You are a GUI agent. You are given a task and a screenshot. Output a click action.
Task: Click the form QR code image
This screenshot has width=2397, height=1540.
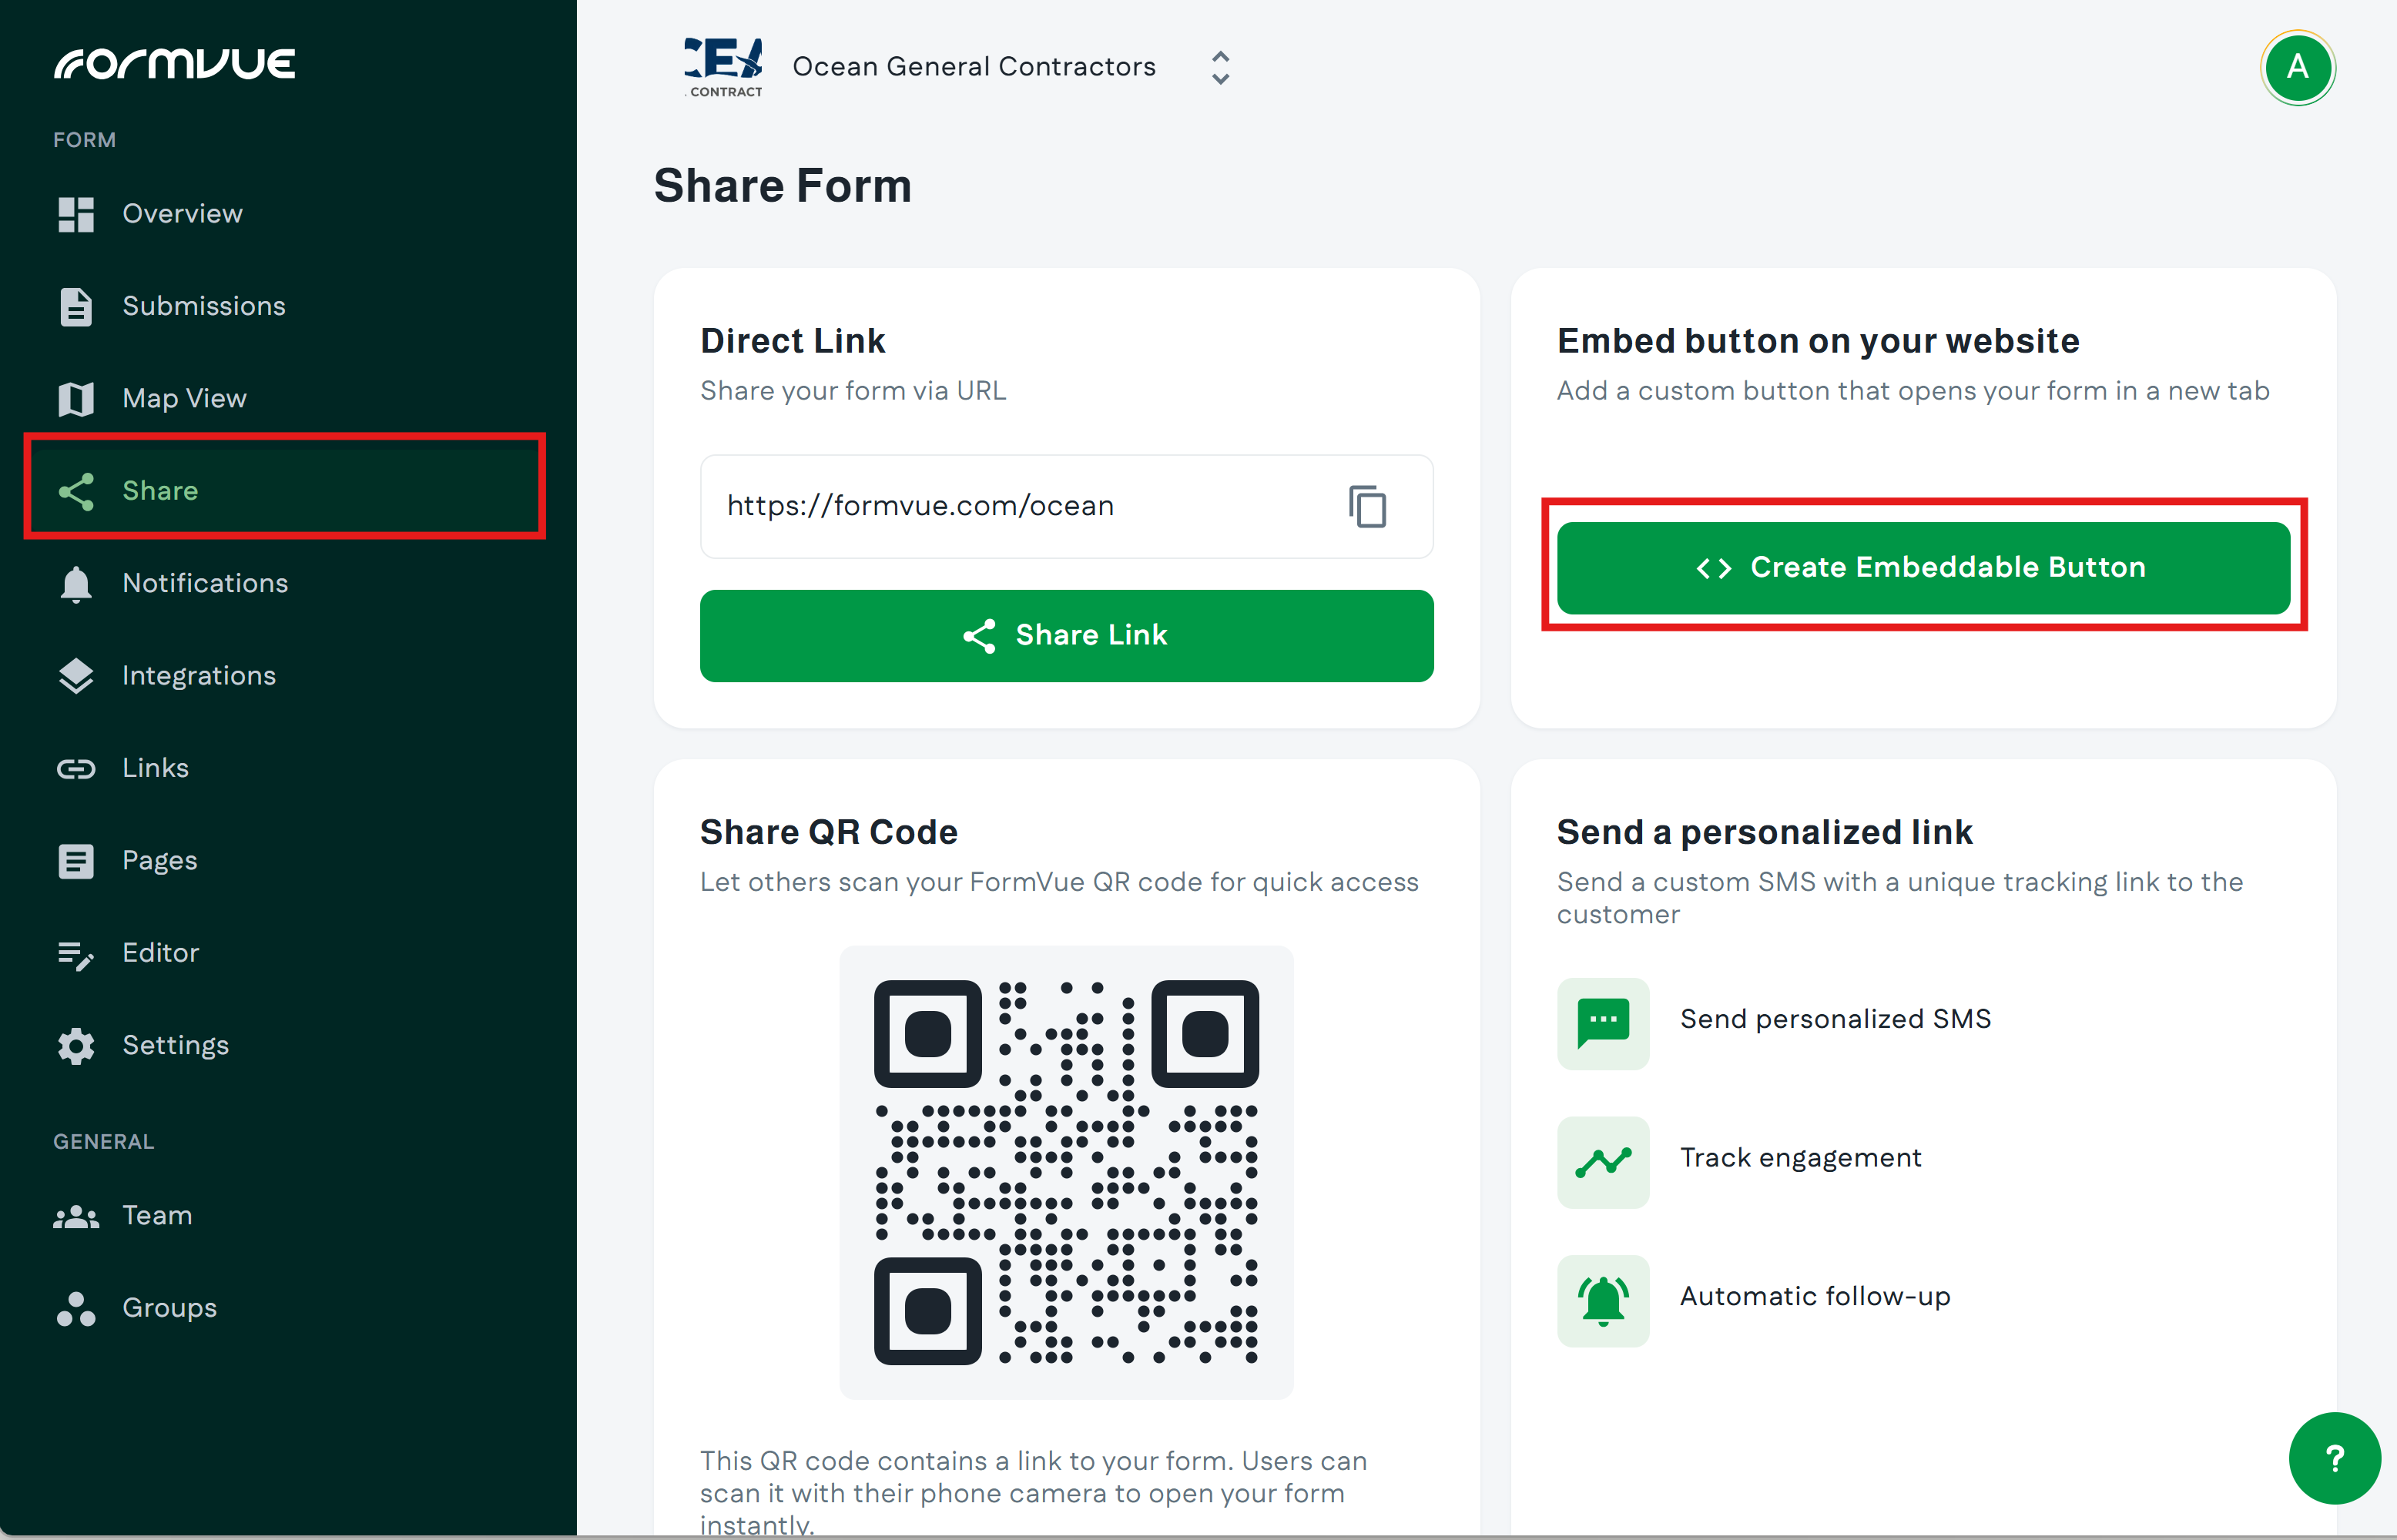coord(1066,1172)
